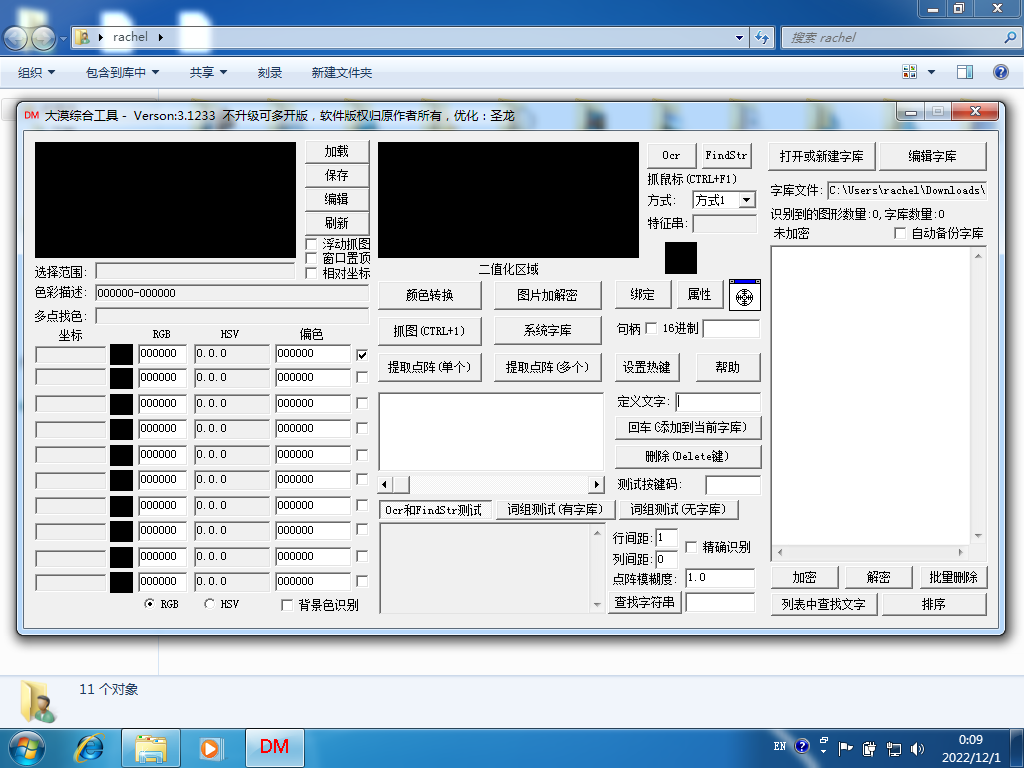Click the DM icon in the taskbar

pyautogui.click(x=274, y=747)
